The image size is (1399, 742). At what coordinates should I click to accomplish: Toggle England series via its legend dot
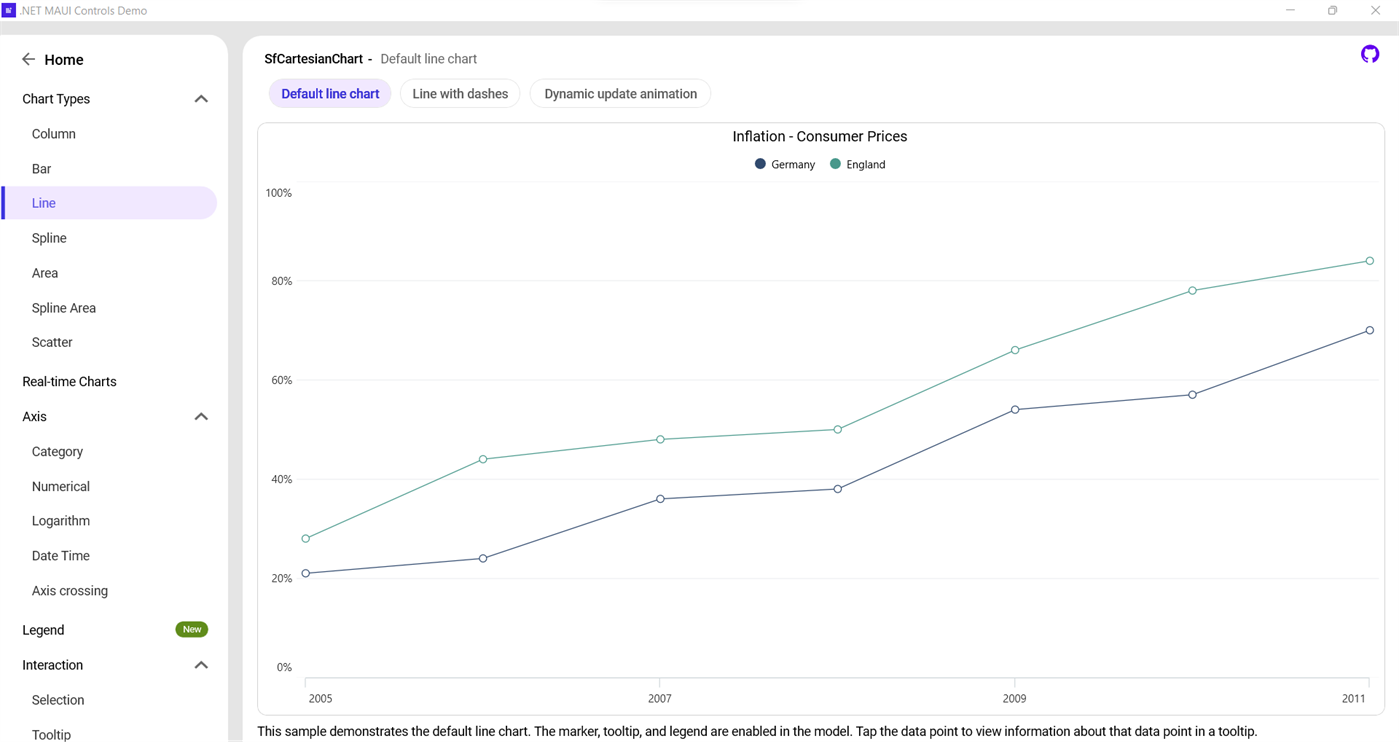point(835,164)
